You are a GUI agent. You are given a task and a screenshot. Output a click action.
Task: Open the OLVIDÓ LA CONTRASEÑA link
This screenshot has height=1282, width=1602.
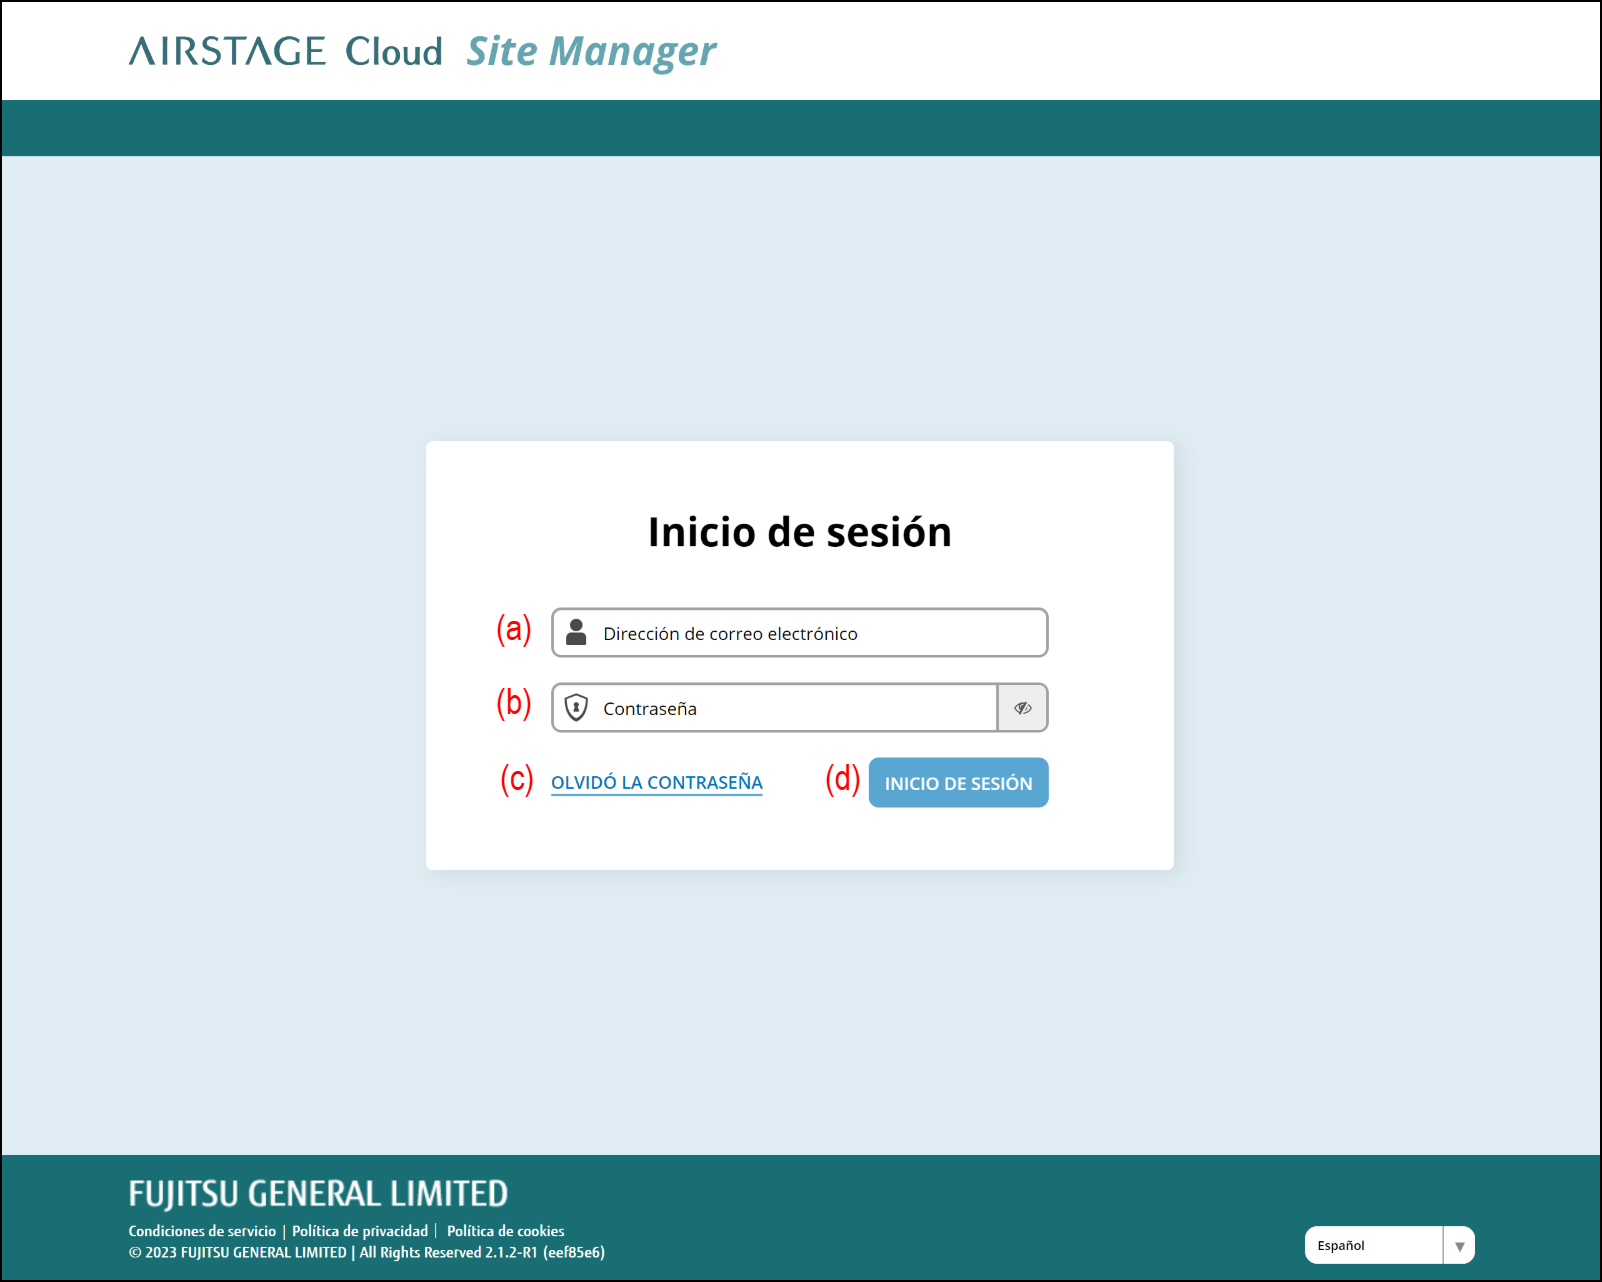pyautogui.click(x=656, y=782)
